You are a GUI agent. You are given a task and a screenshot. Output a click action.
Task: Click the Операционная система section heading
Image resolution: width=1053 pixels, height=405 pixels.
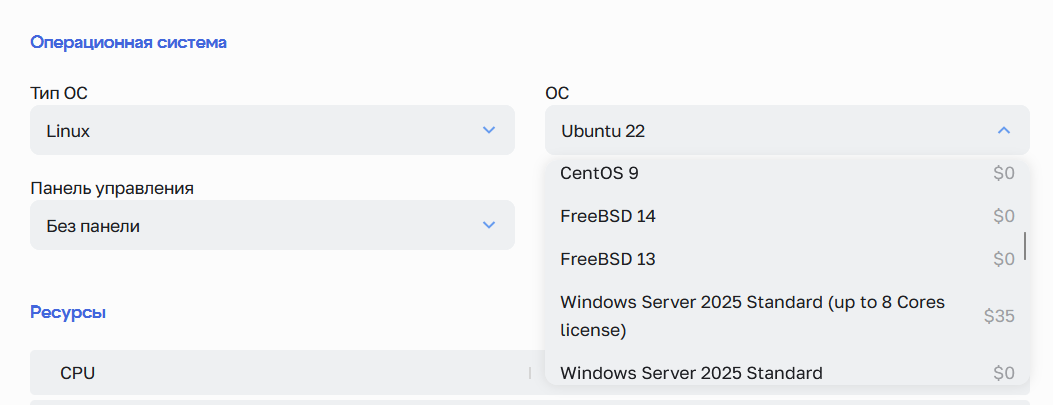tap(128, 42)
